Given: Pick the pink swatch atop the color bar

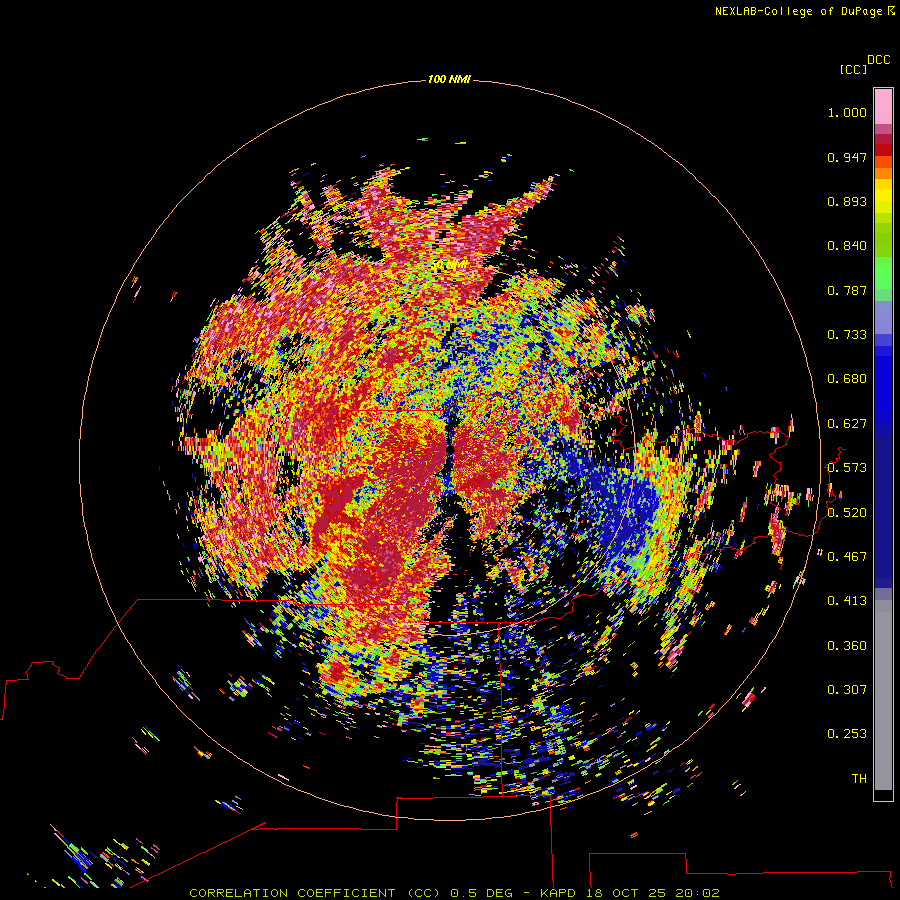Looking at the screenshot, I should point(883,106).
